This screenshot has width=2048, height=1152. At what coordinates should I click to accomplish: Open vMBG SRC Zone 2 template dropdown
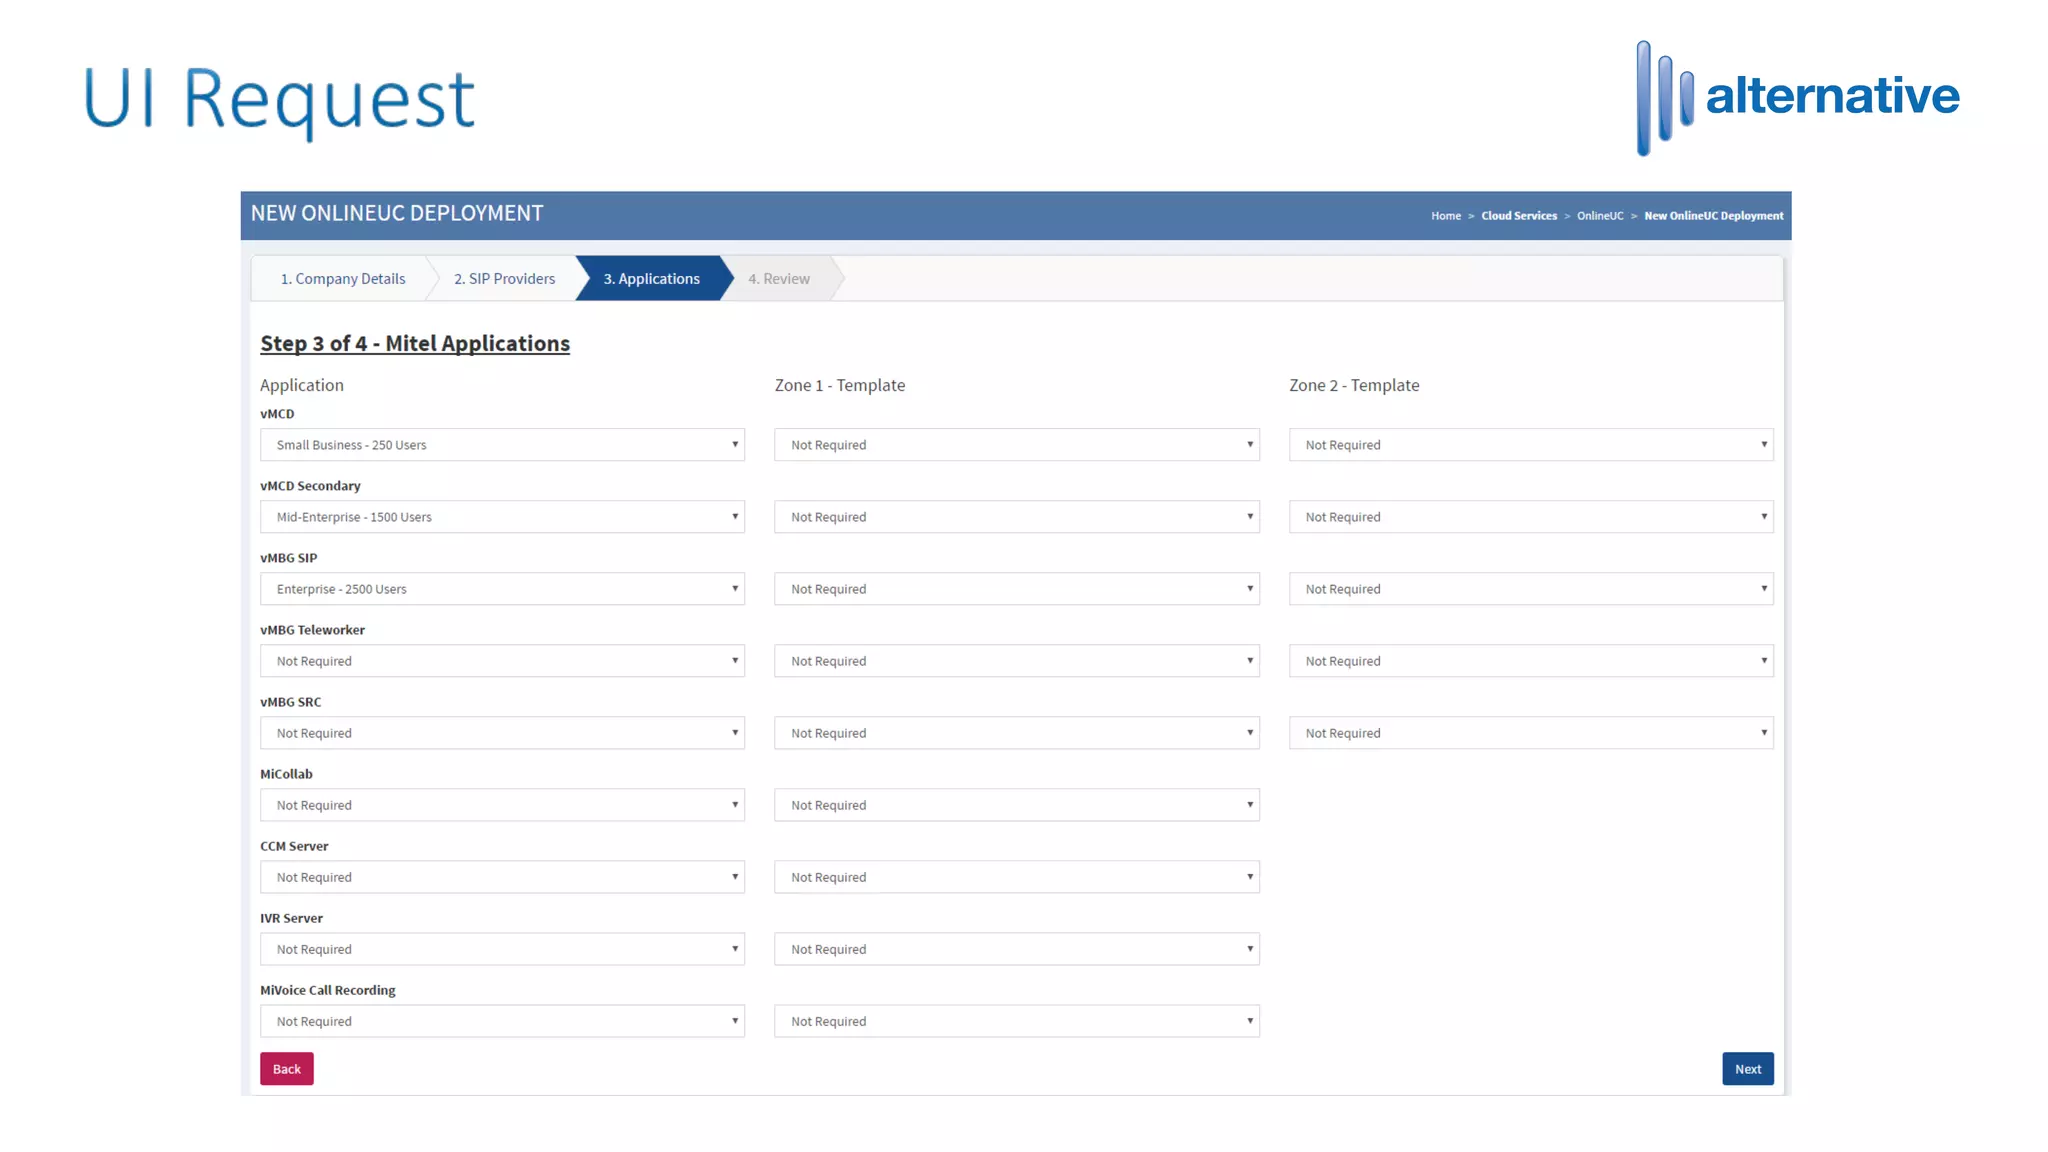(1530, 733)
